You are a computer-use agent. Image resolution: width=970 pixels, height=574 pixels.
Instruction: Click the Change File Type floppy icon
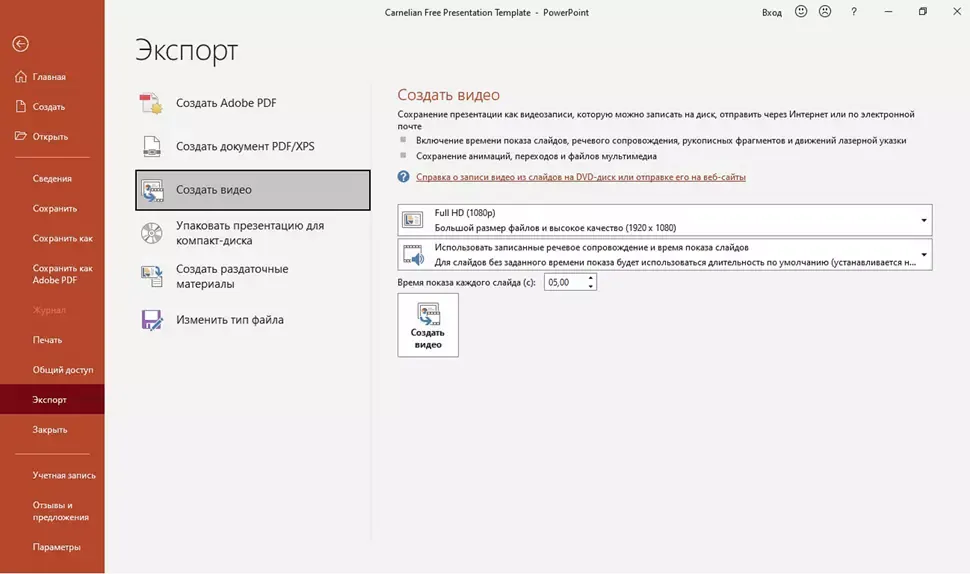(151, 320)
